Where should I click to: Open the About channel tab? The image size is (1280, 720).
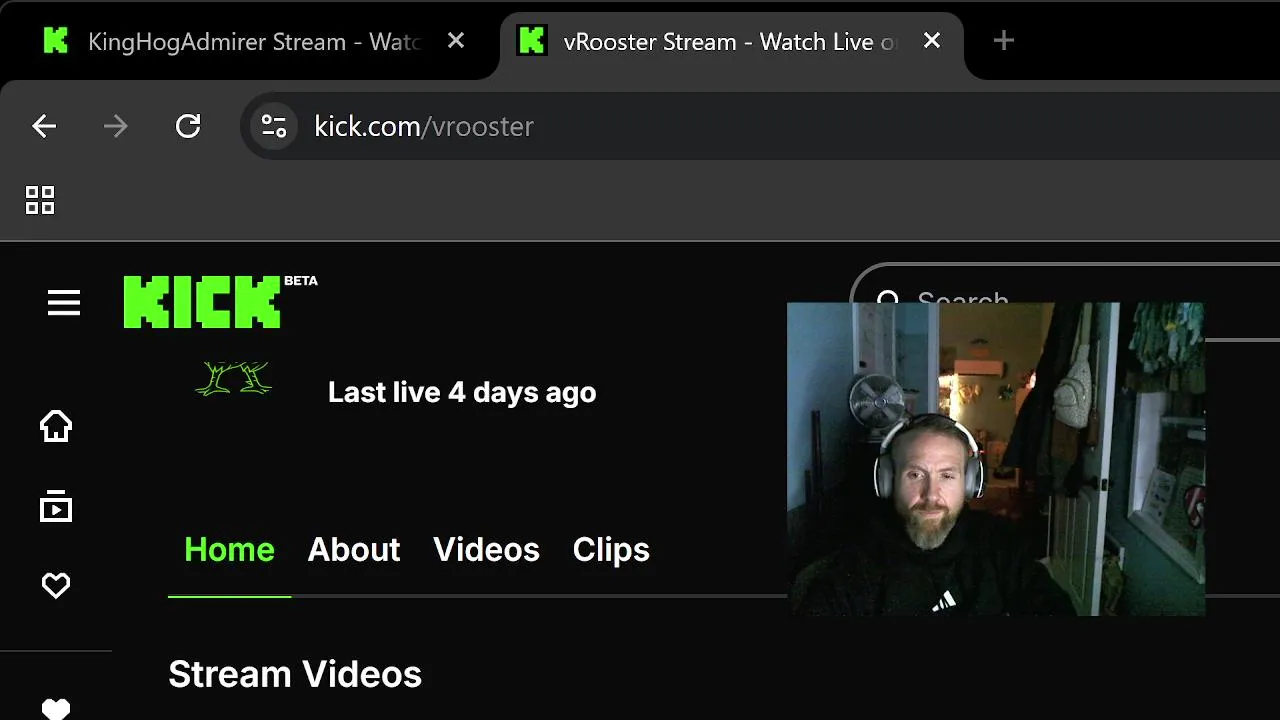[354, 549]
